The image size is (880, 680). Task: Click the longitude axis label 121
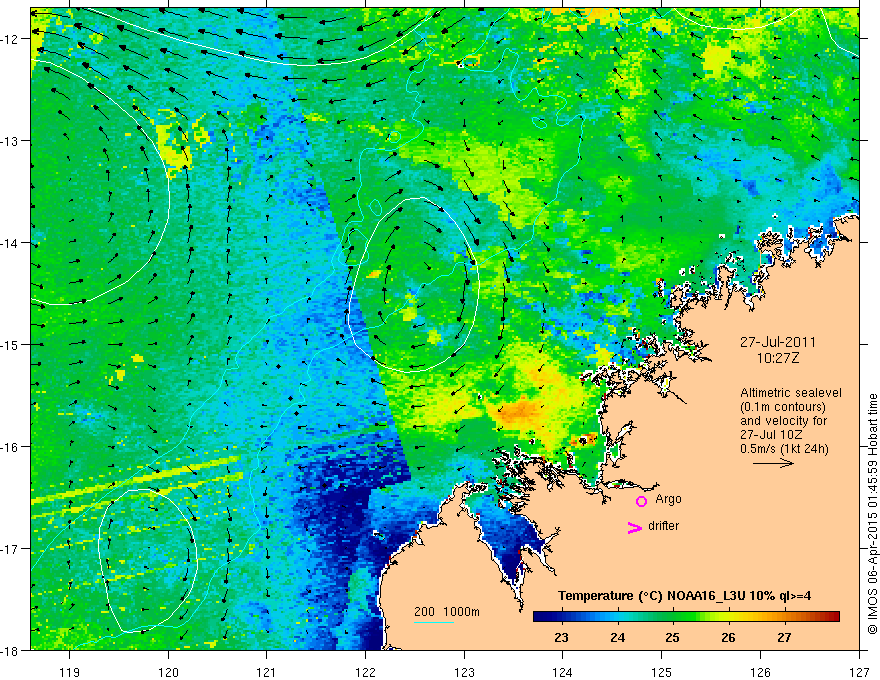tap(267, 672)
